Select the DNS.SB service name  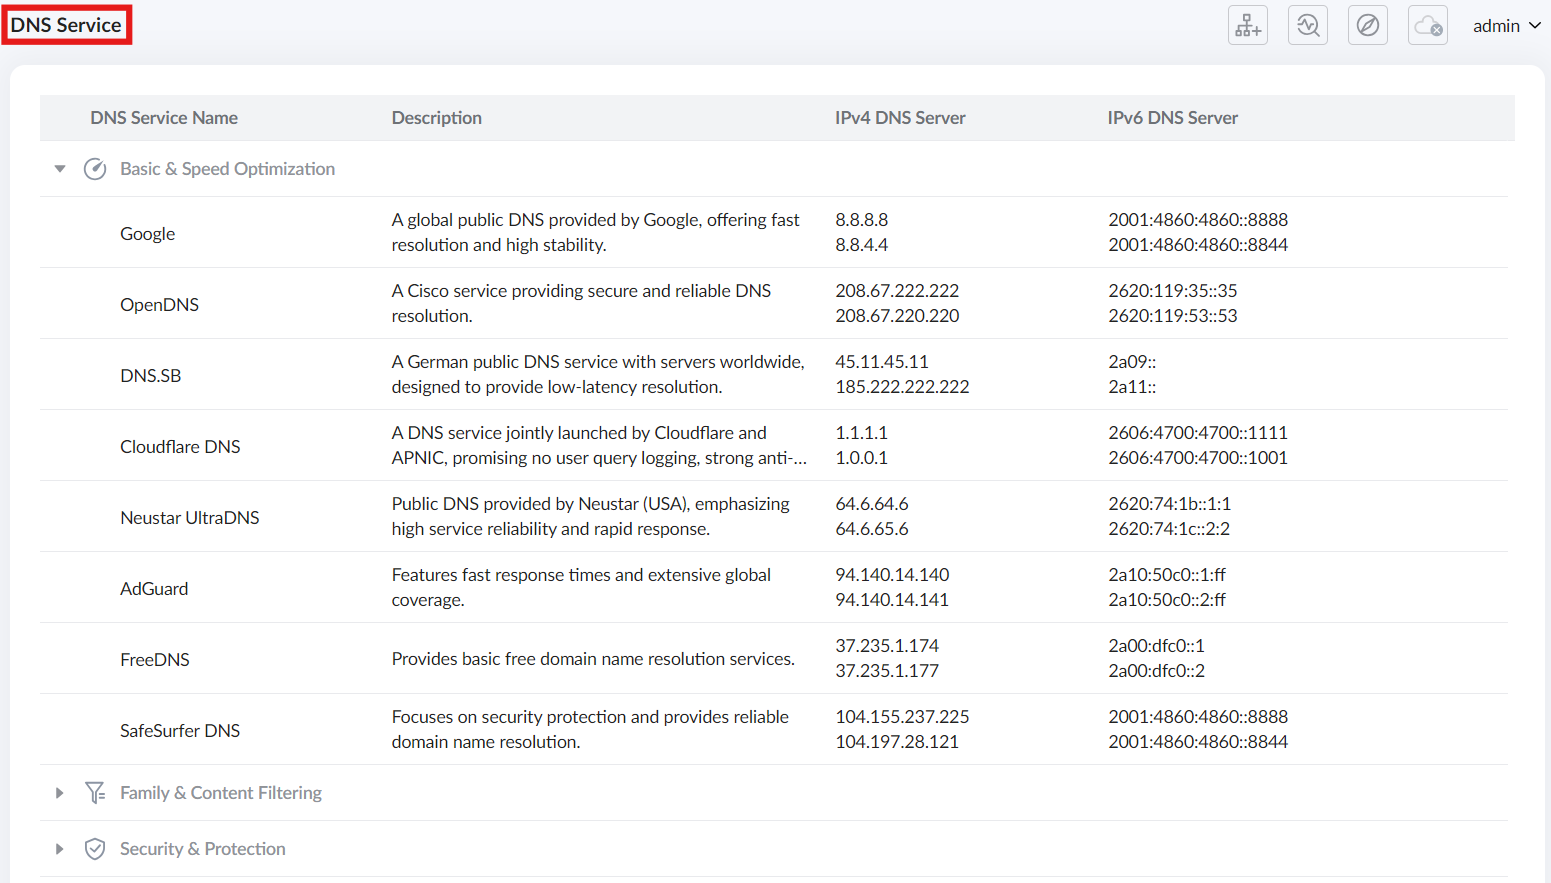click(x=151, y=376)
